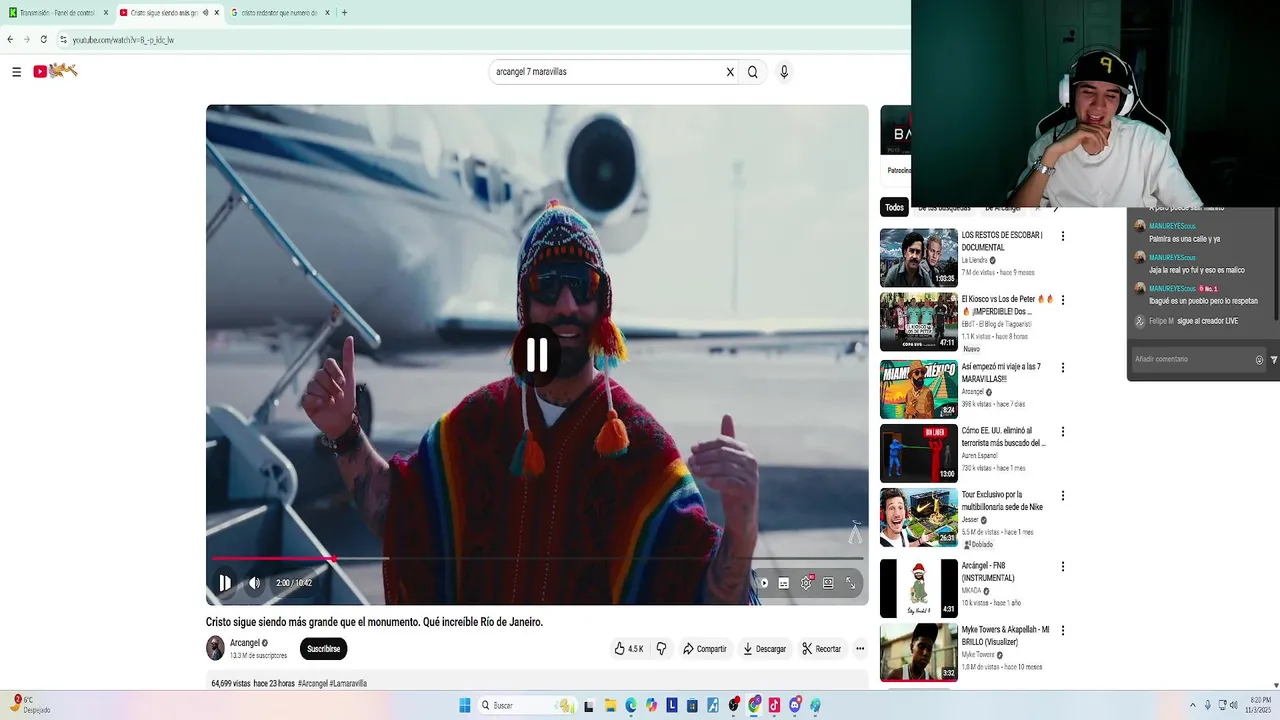
Task: Switch to Transmisión - Panel de control tab
Action: [x=58, y=13]
